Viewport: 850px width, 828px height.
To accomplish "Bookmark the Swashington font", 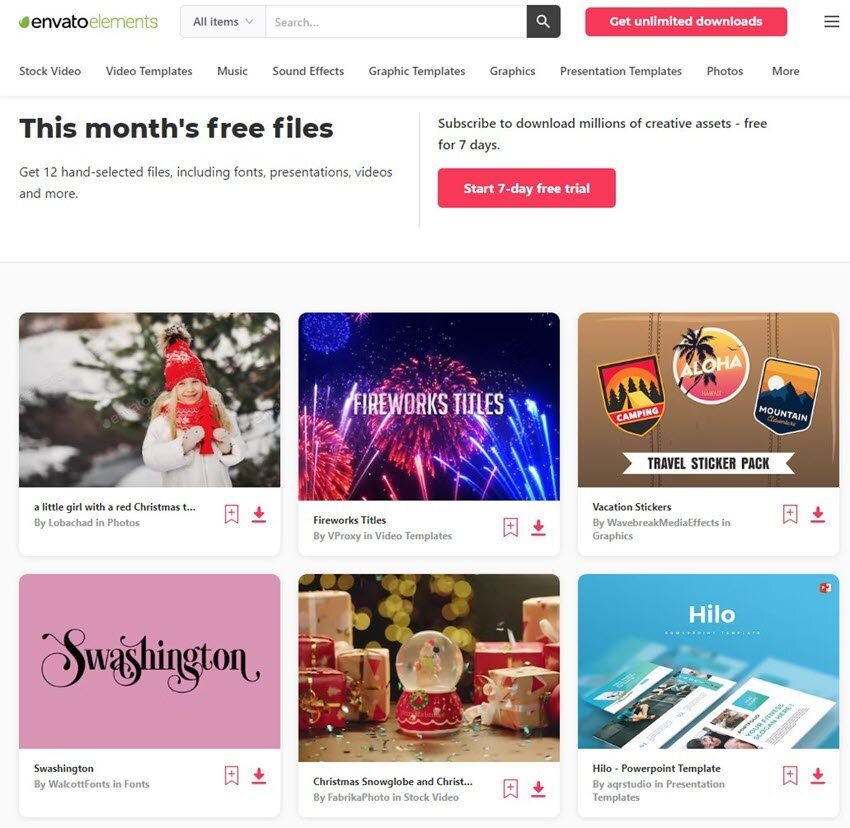I will pos(231,775).
